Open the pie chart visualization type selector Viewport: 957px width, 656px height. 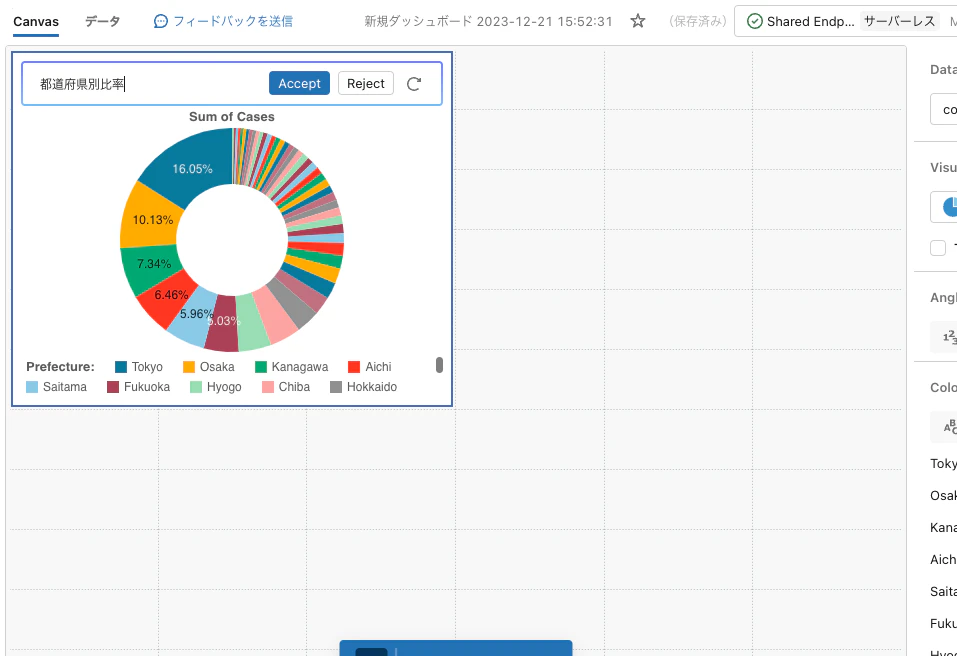944,207
